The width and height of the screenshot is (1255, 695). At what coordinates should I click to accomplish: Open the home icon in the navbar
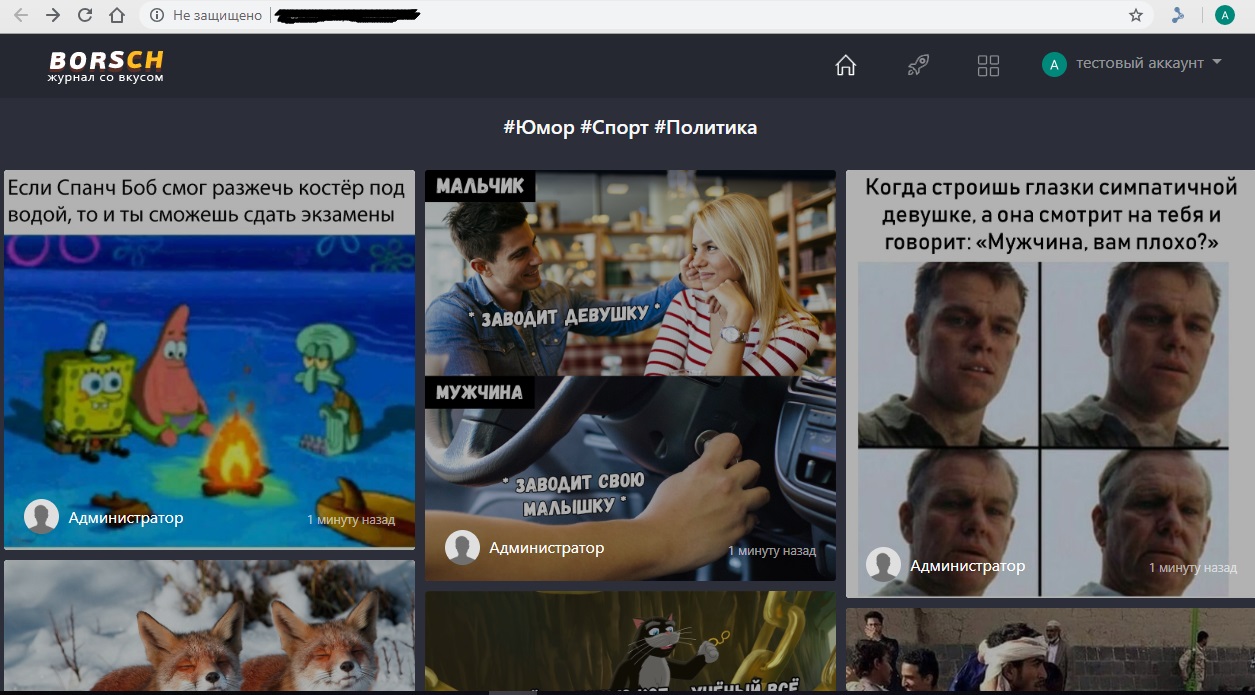(x=846, y=66)
